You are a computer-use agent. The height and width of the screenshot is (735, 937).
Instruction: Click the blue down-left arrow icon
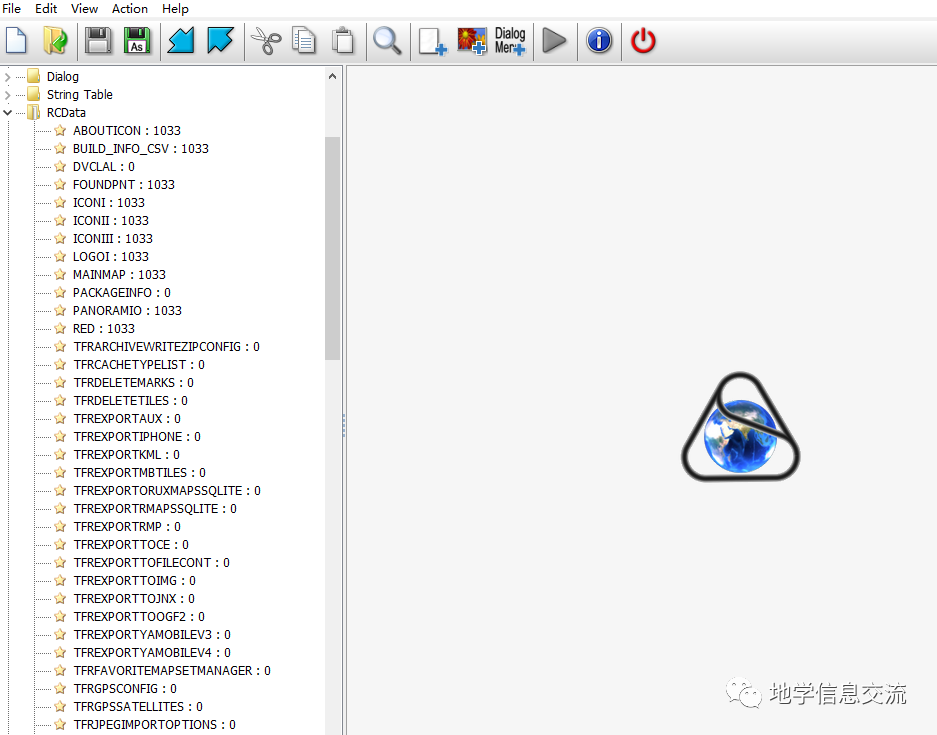point(181,41)
